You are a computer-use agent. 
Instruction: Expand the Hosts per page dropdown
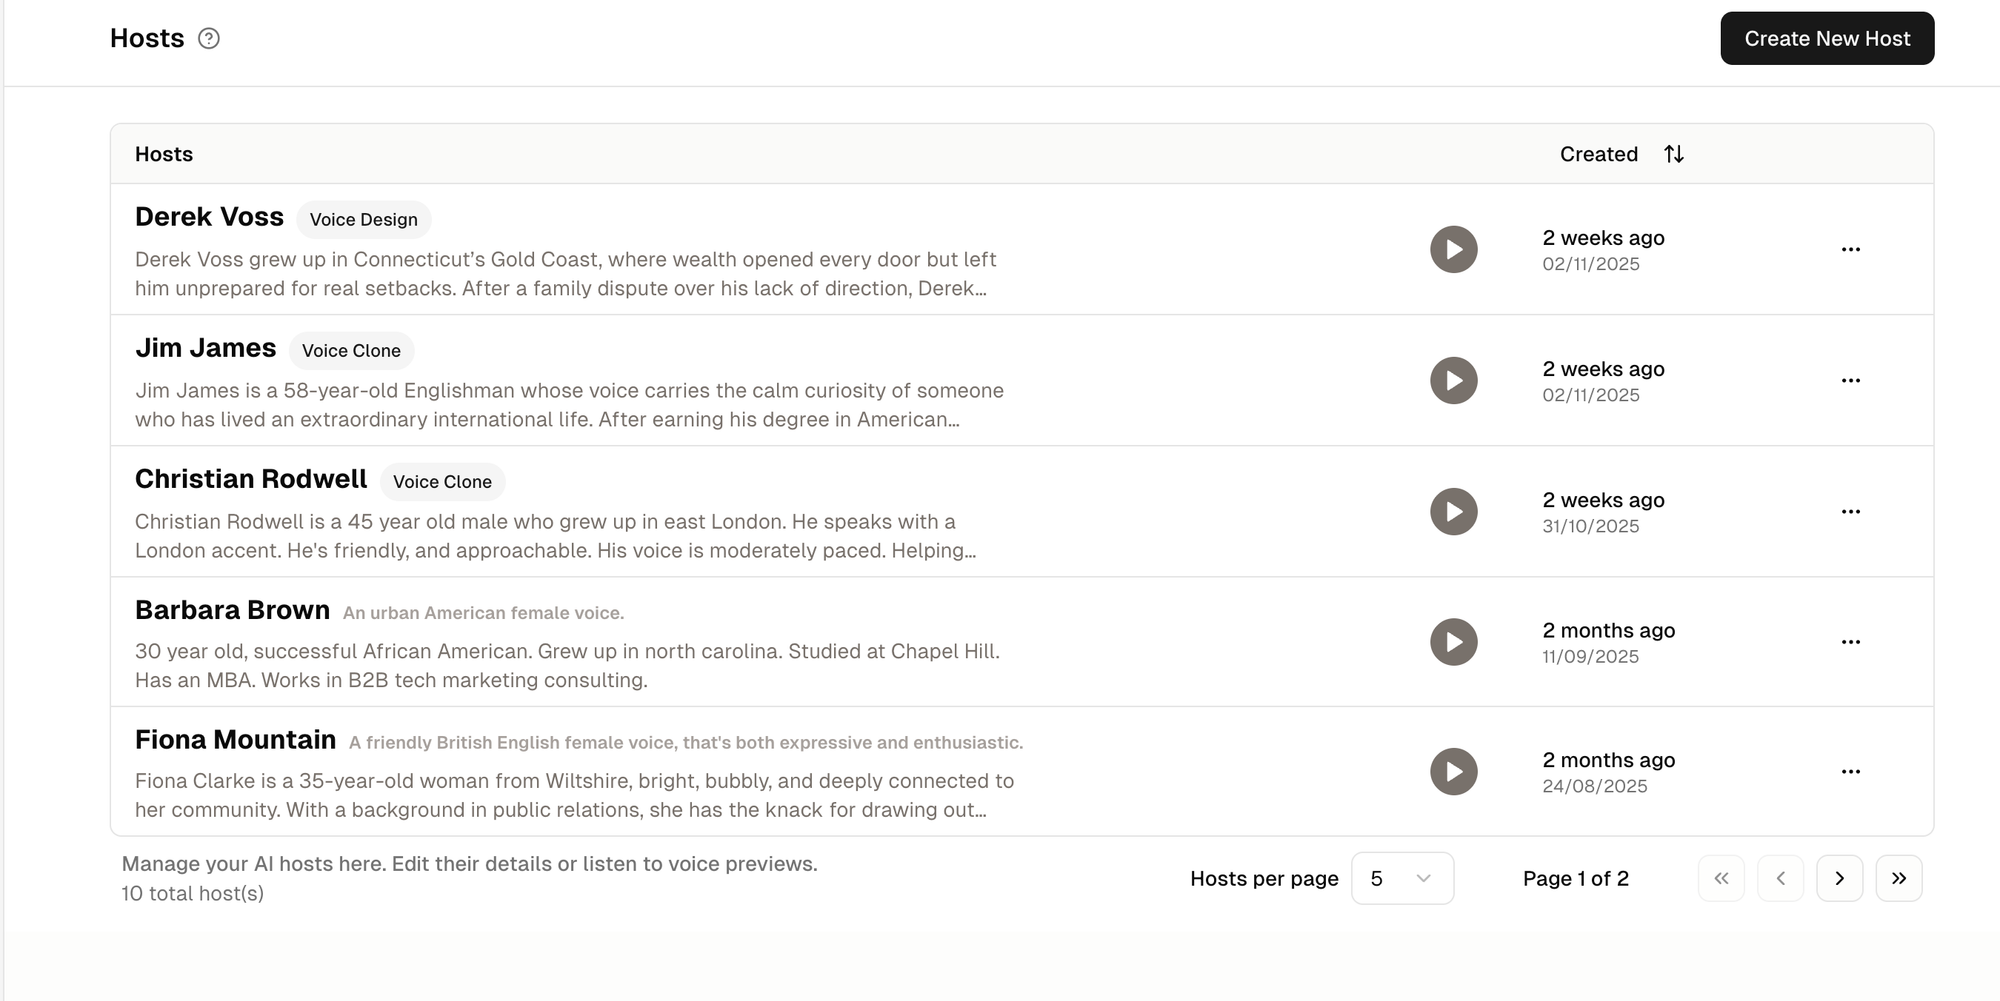point(1401,878)
